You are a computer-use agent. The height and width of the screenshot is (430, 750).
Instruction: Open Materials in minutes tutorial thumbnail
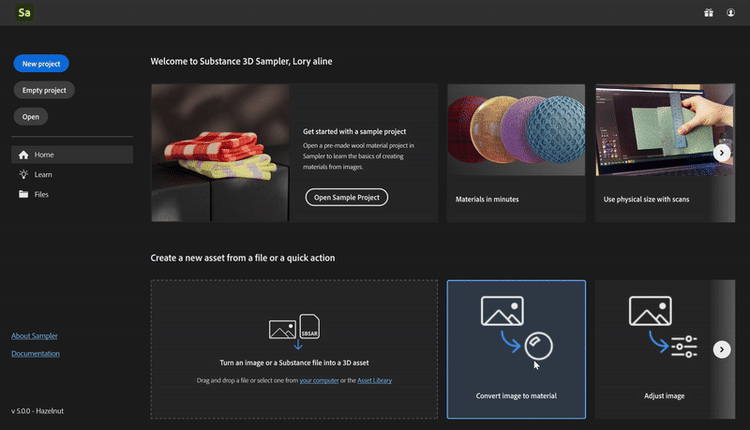pos(516,130)
